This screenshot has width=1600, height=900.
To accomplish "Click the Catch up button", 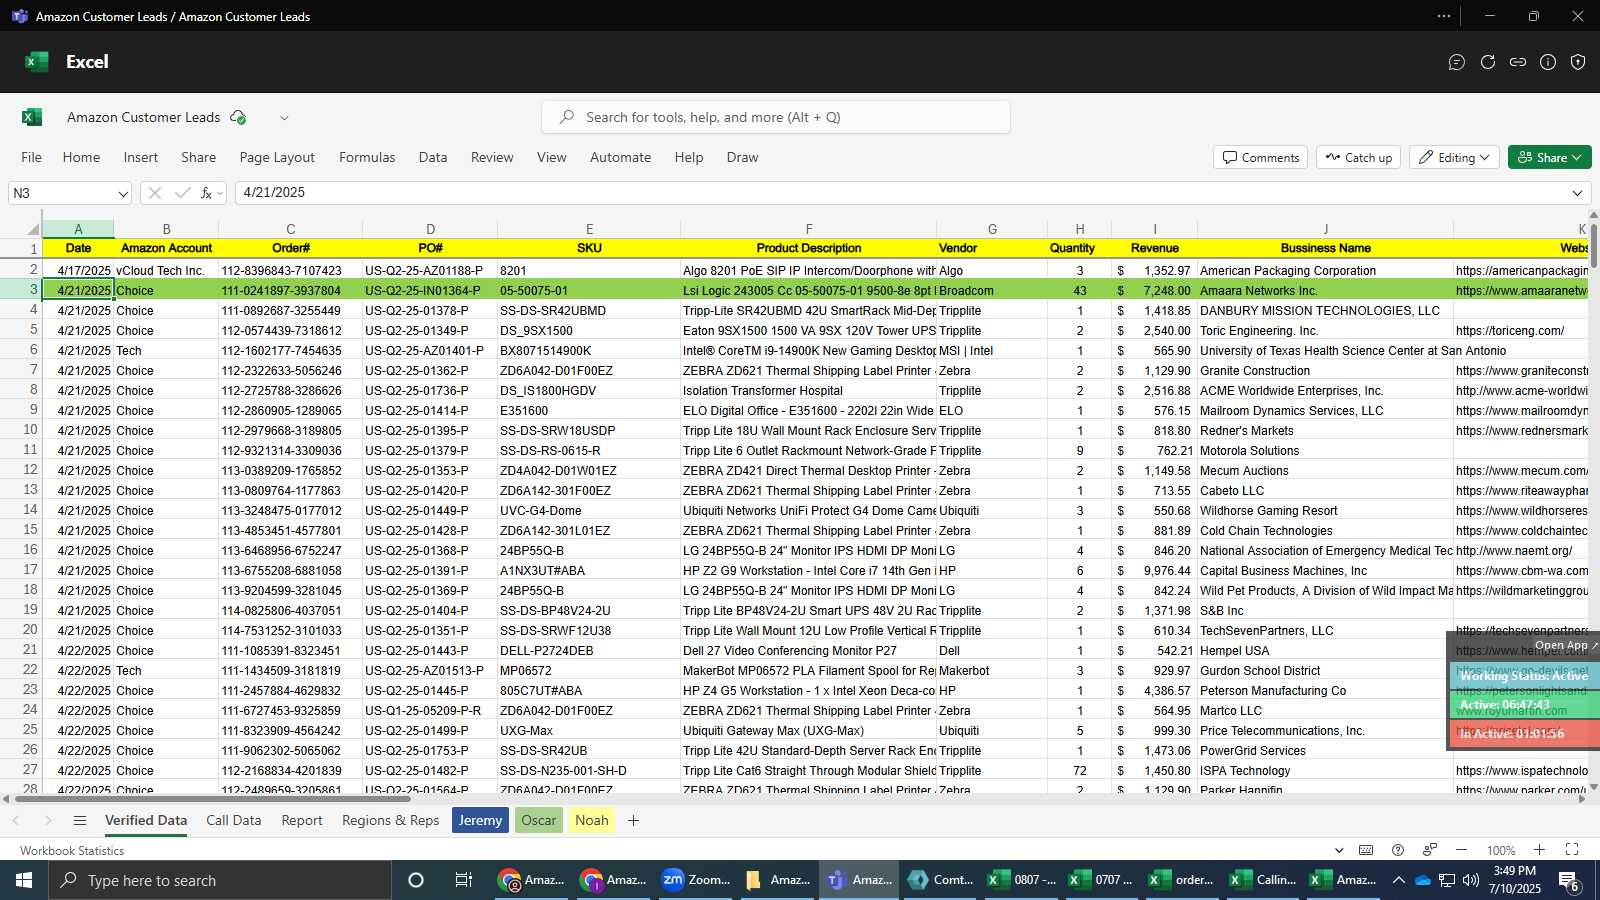I will 1359,157.
